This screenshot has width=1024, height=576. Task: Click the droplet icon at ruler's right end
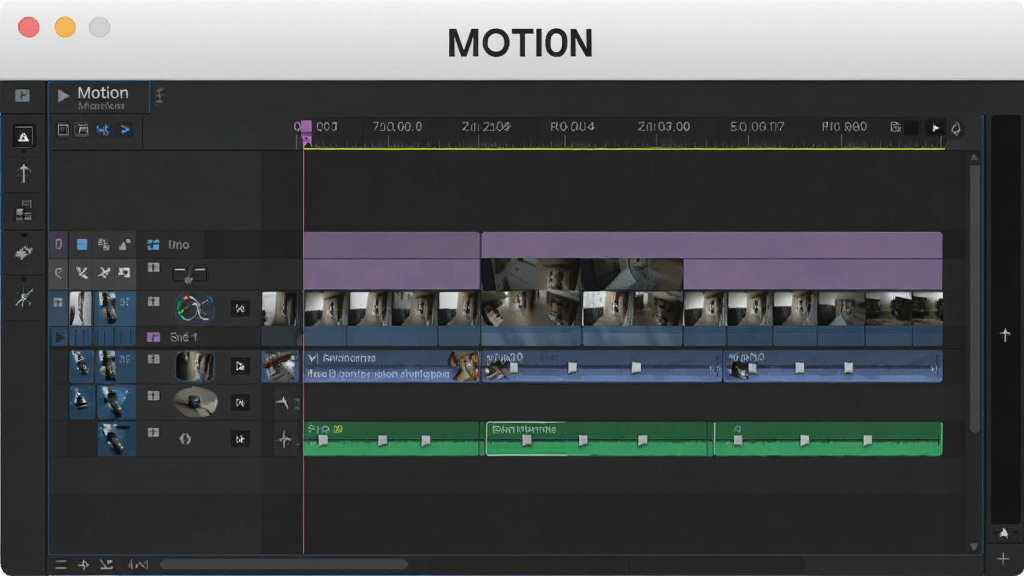(956, 129)
